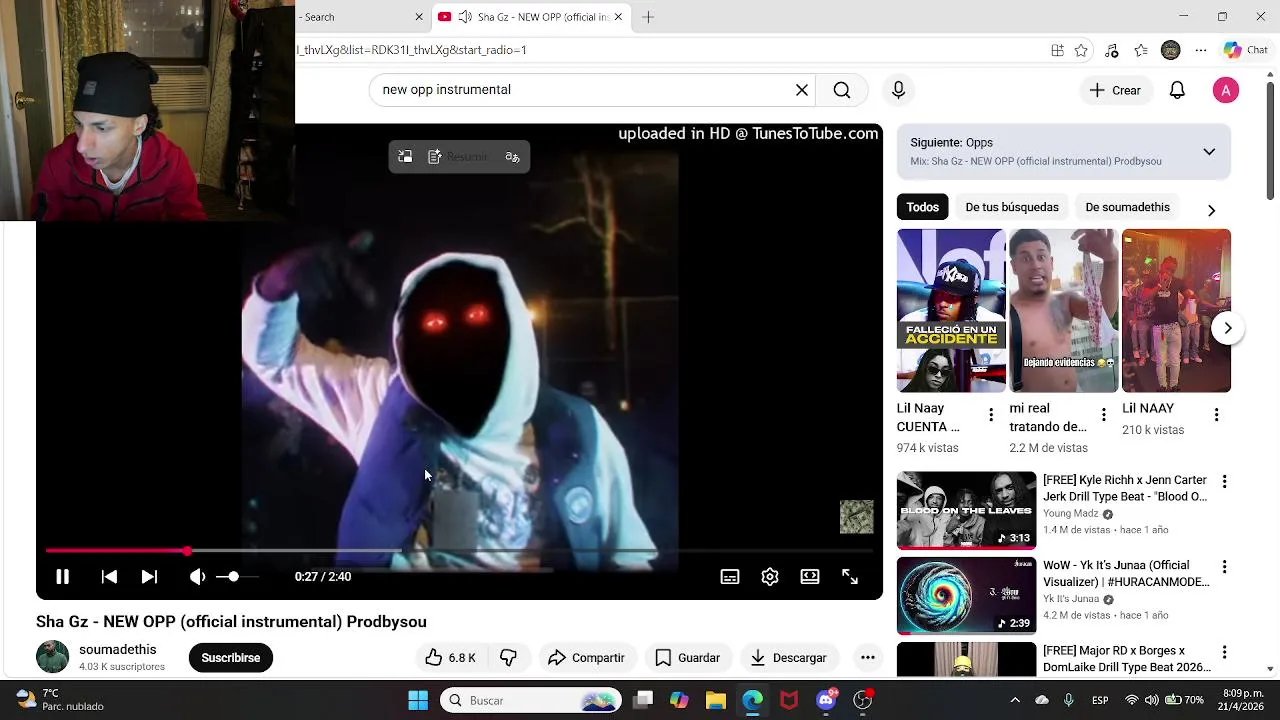Open File Explorer from the taskbar

pos(715,700)
